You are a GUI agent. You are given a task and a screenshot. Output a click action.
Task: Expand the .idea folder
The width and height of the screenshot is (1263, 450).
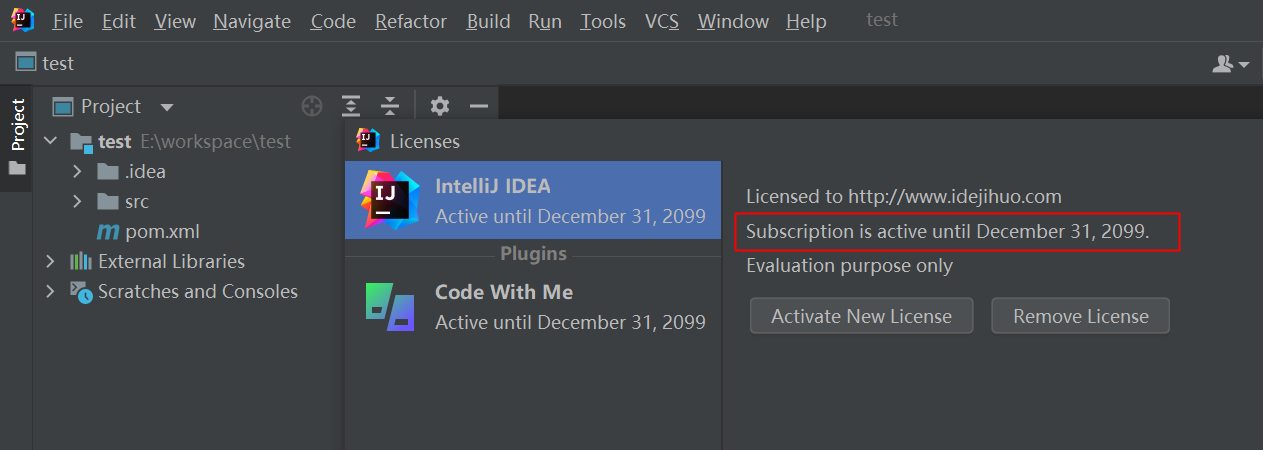pos(77,172)
